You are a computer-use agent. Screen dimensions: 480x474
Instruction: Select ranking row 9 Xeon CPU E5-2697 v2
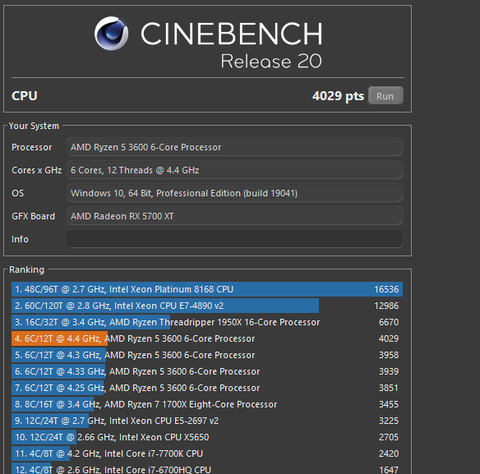[207, 421]
